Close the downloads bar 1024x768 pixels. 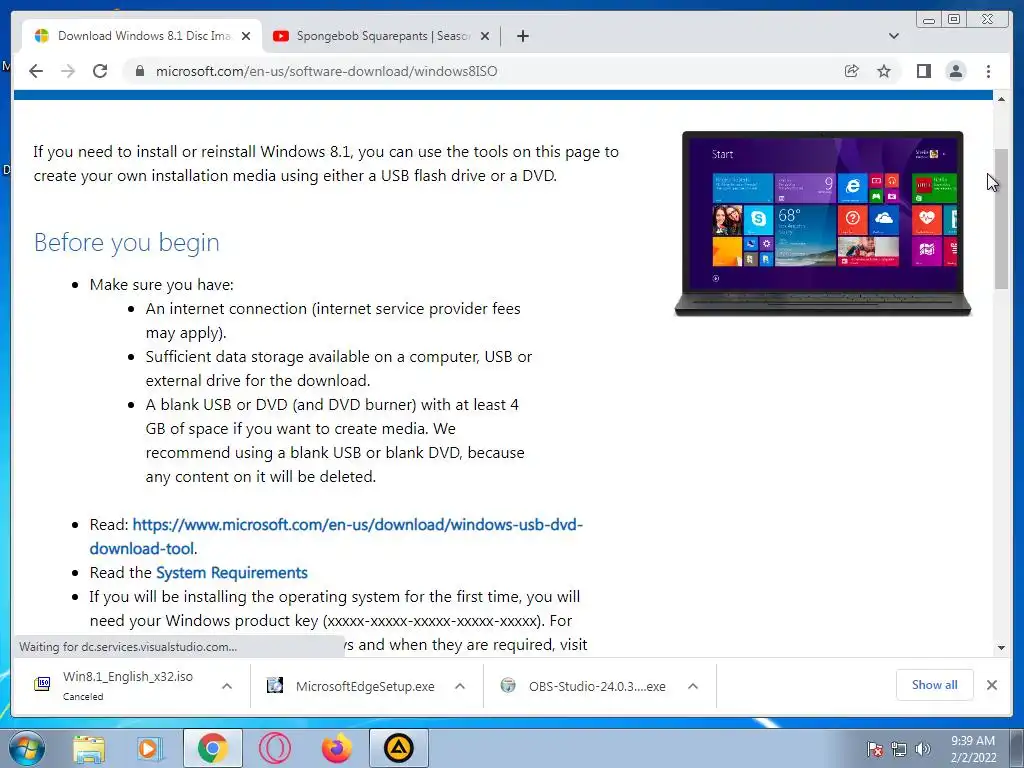(991, 685)
